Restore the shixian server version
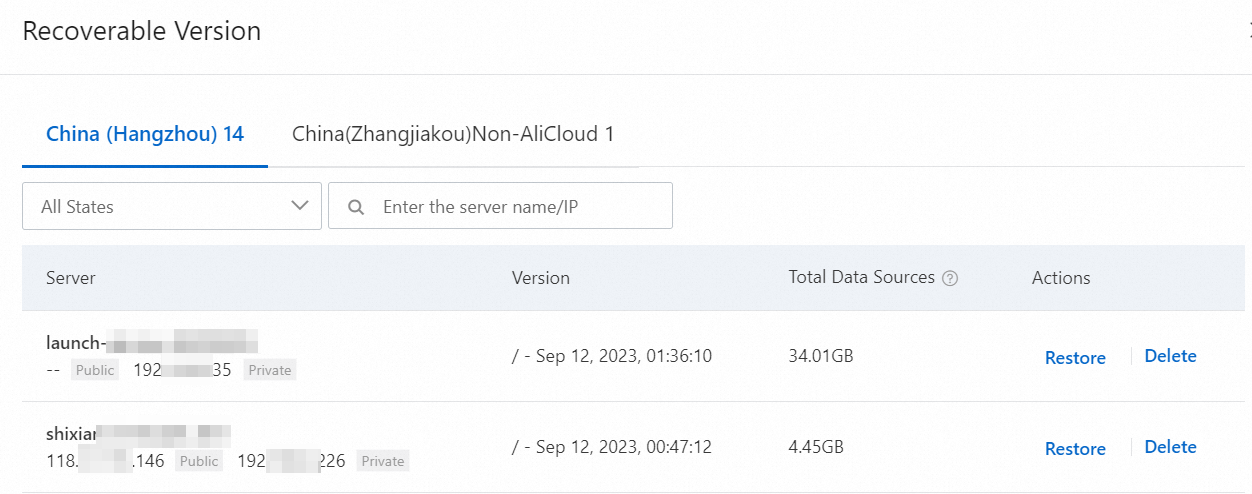The height and width of the screenshot is (494, 1252). coord(1075,448)
